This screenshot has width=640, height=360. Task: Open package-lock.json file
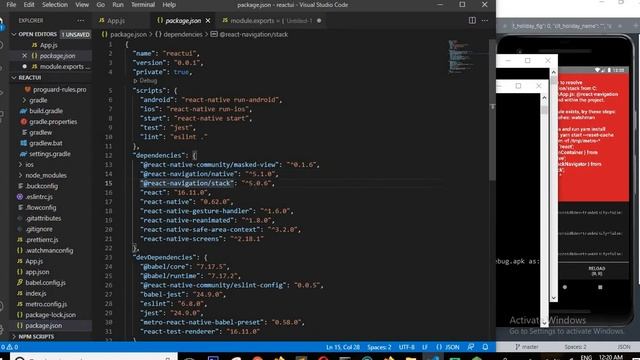(50, 315)
